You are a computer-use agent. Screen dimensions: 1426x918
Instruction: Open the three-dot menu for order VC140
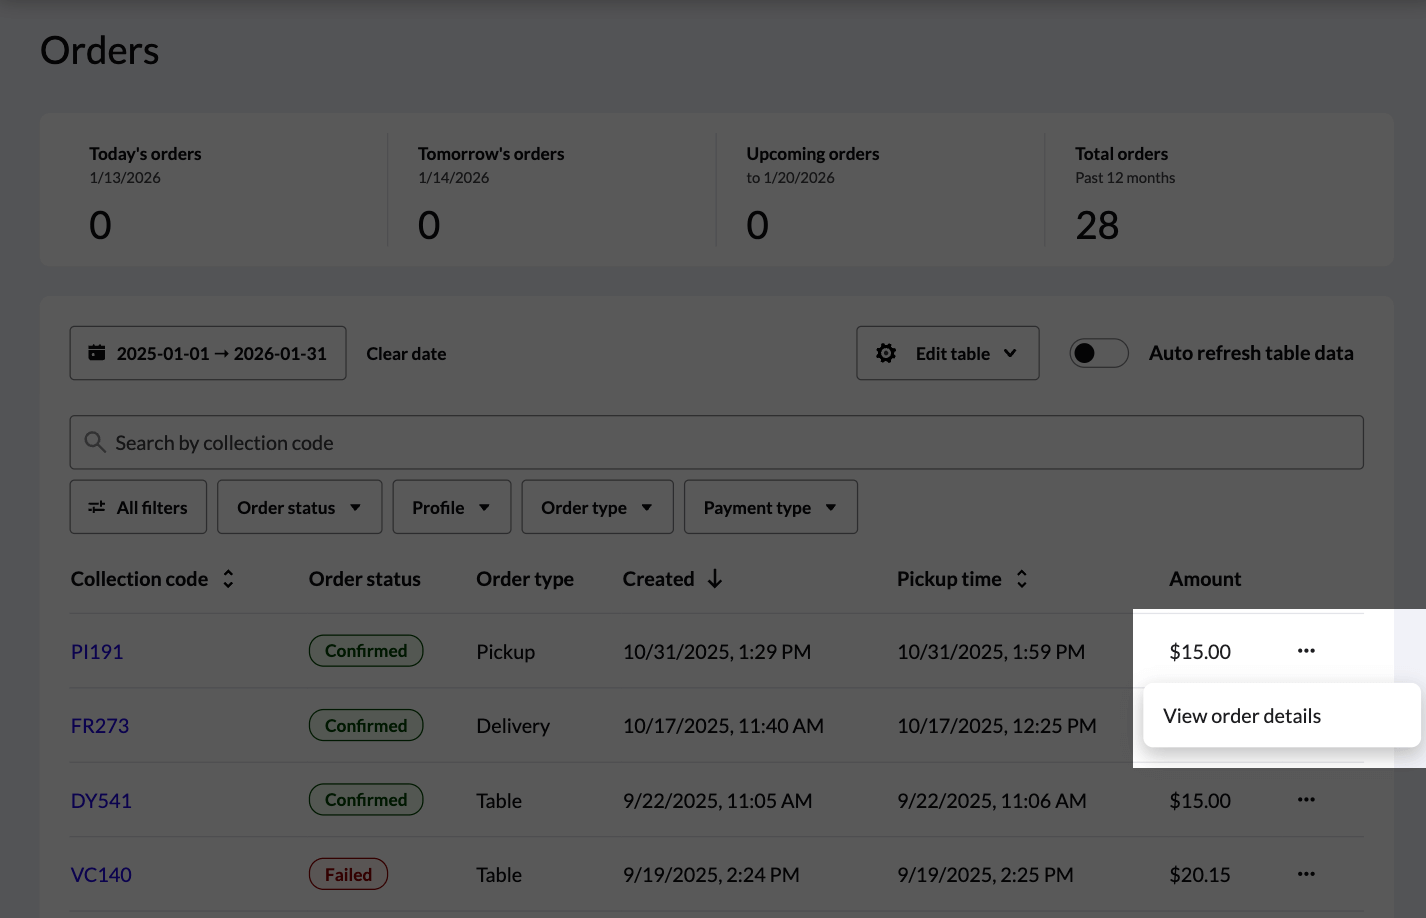[x=1306, y=874]
